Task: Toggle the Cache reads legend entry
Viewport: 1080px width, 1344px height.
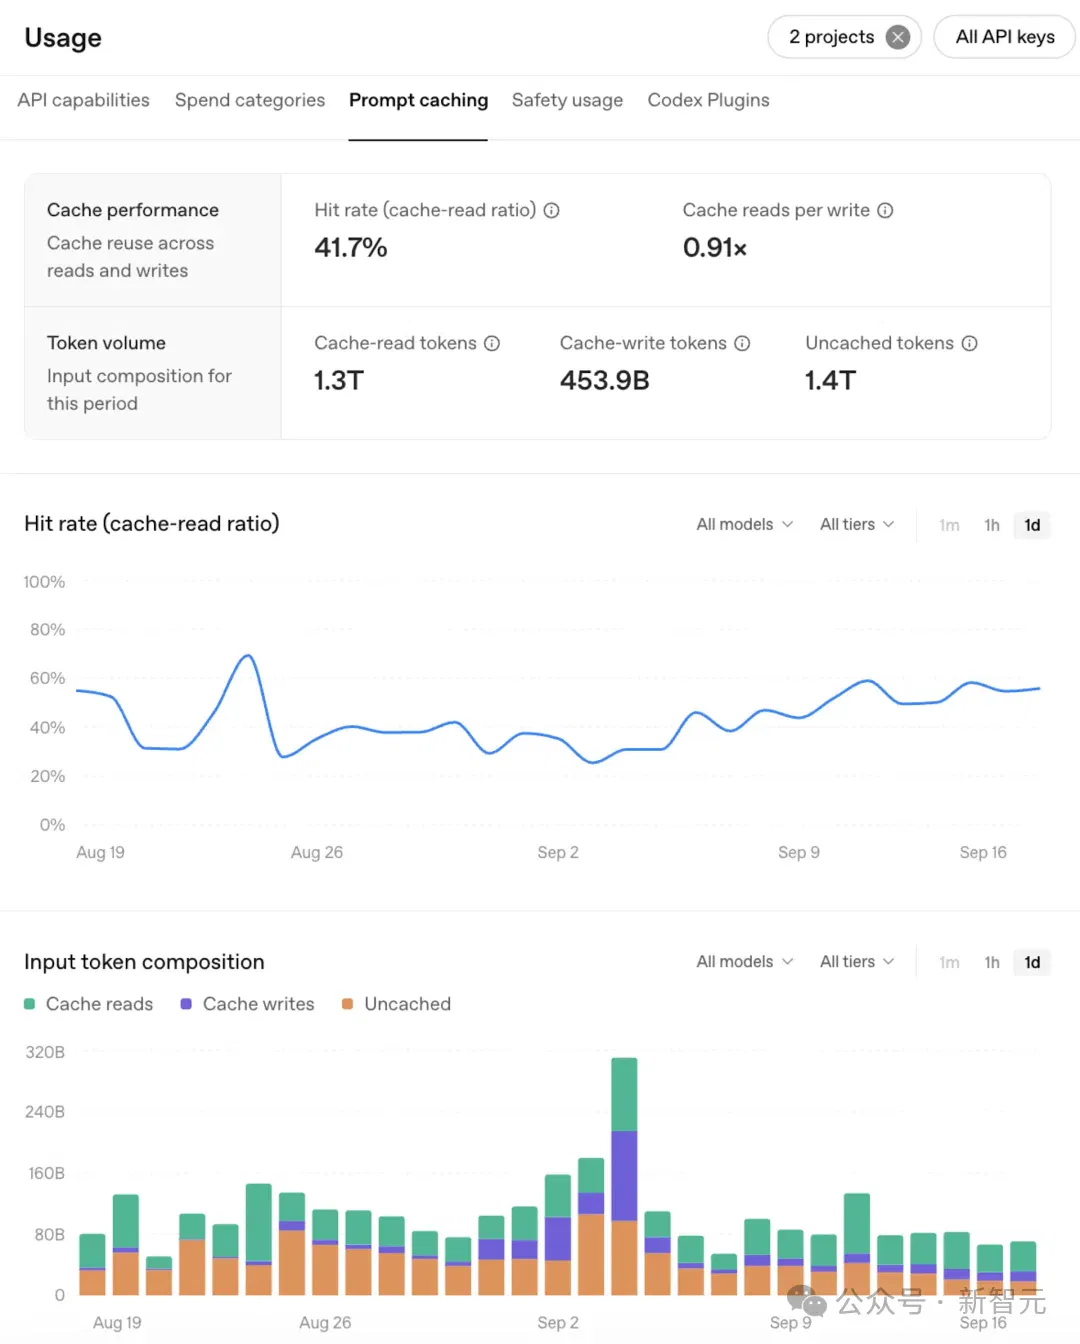Action: coord(88,1004)
